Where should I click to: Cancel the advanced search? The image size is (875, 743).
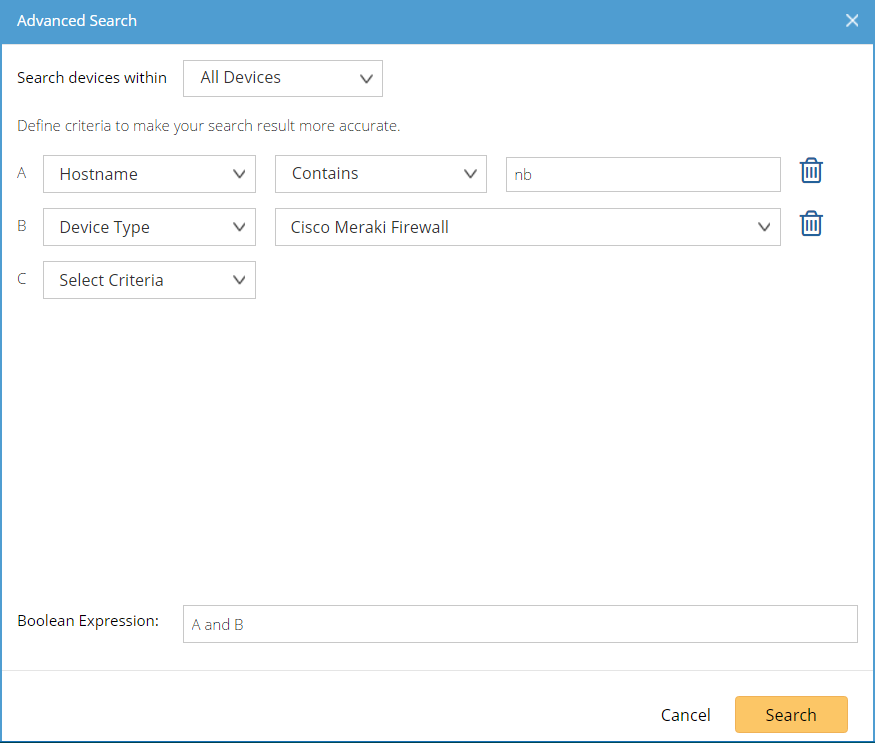point(685,715)
